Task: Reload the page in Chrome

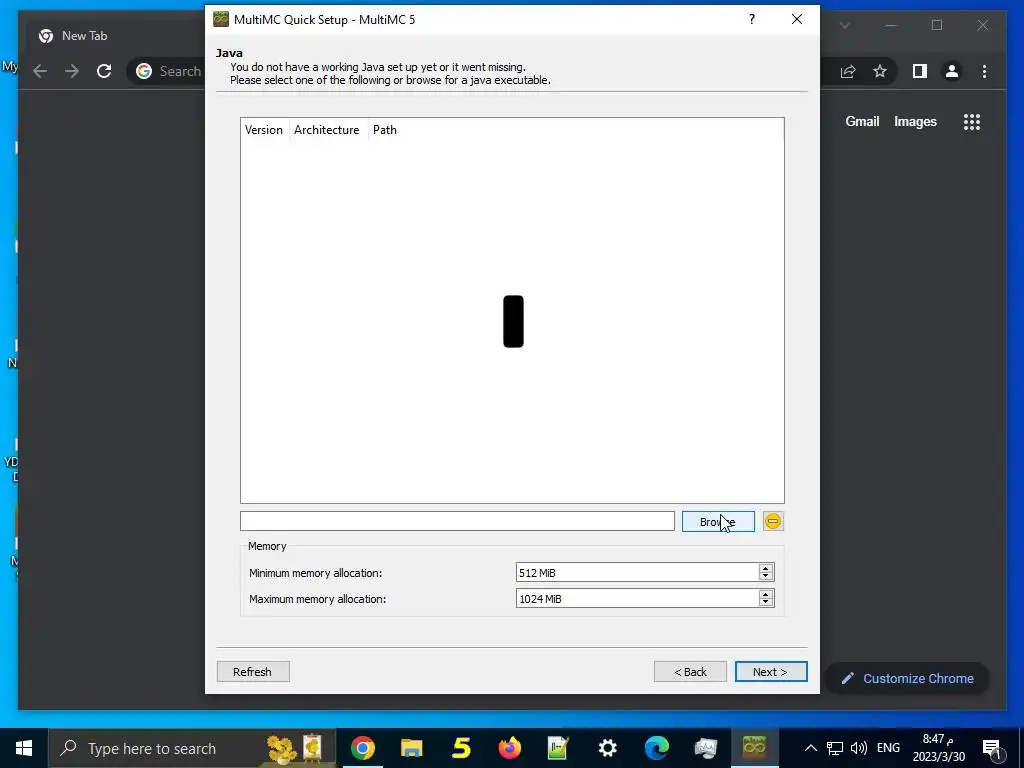Action: click(x=104, y=71)
